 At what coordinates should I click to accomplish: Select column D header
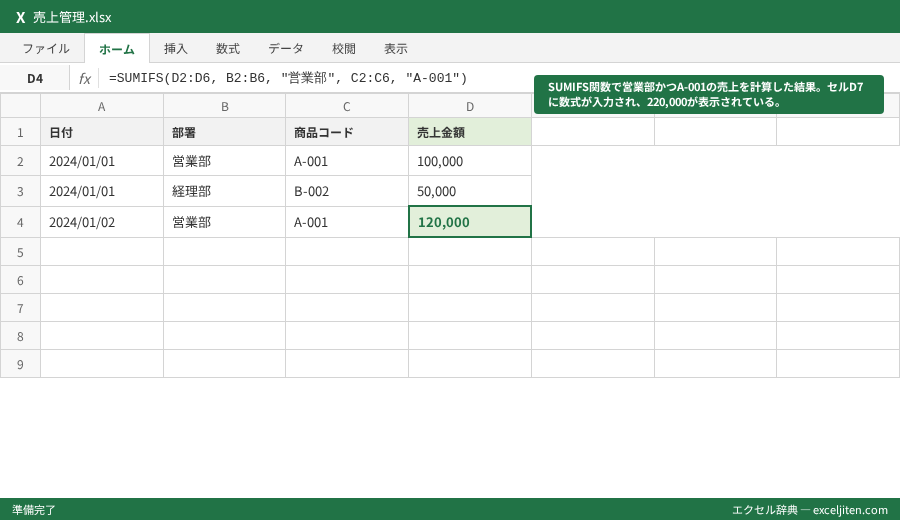(x=470, y=106)
